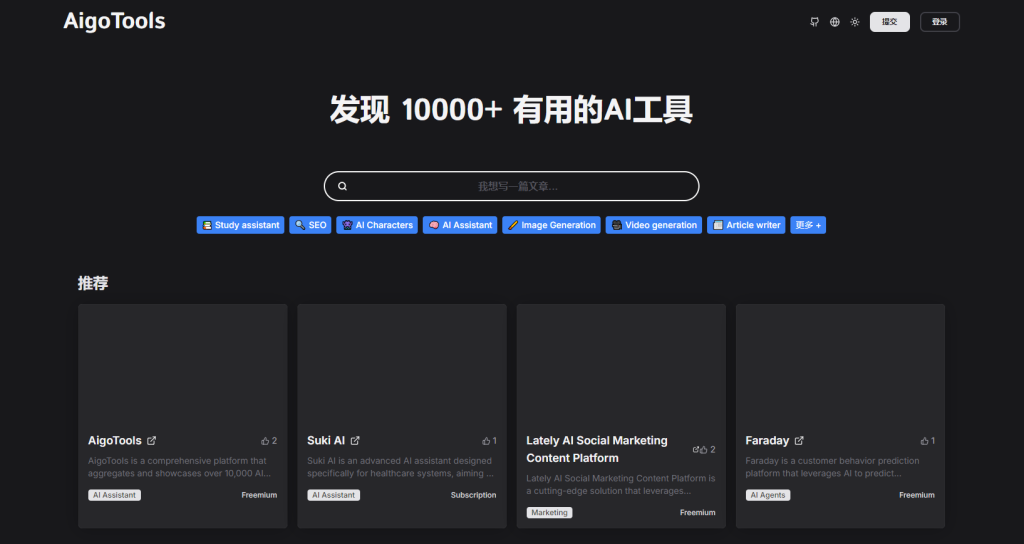Viewport: 1024px width, 544px height.
Task: Open the AigoTools card thumbnail
Action: tap(183, 363)
